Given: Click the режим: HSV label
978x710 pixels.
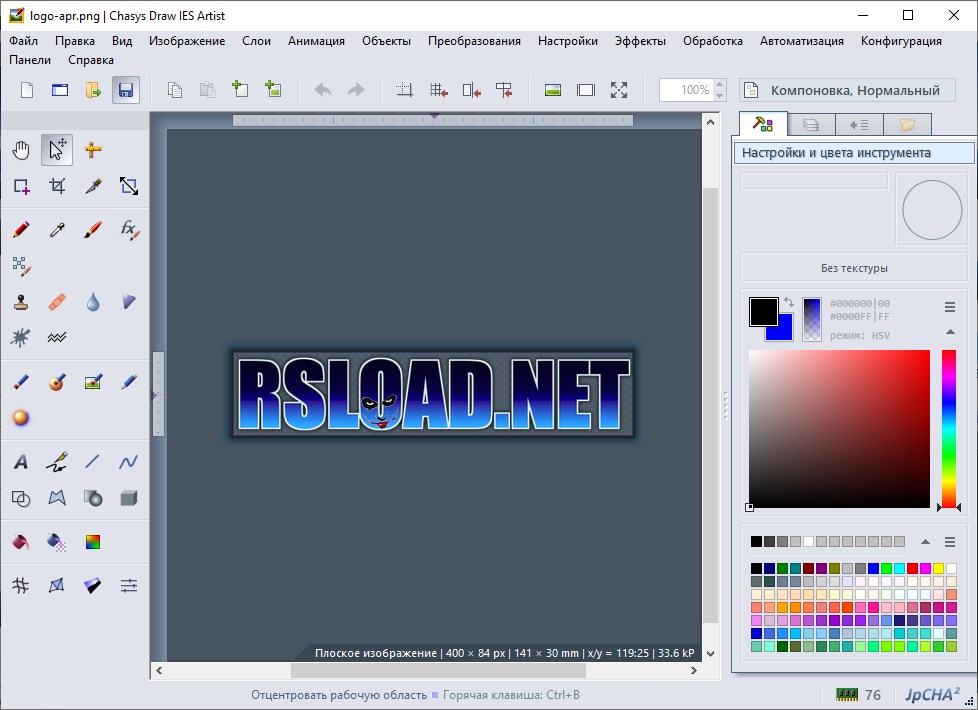Looking at the screenshot, I should click(x=859, y=335).
